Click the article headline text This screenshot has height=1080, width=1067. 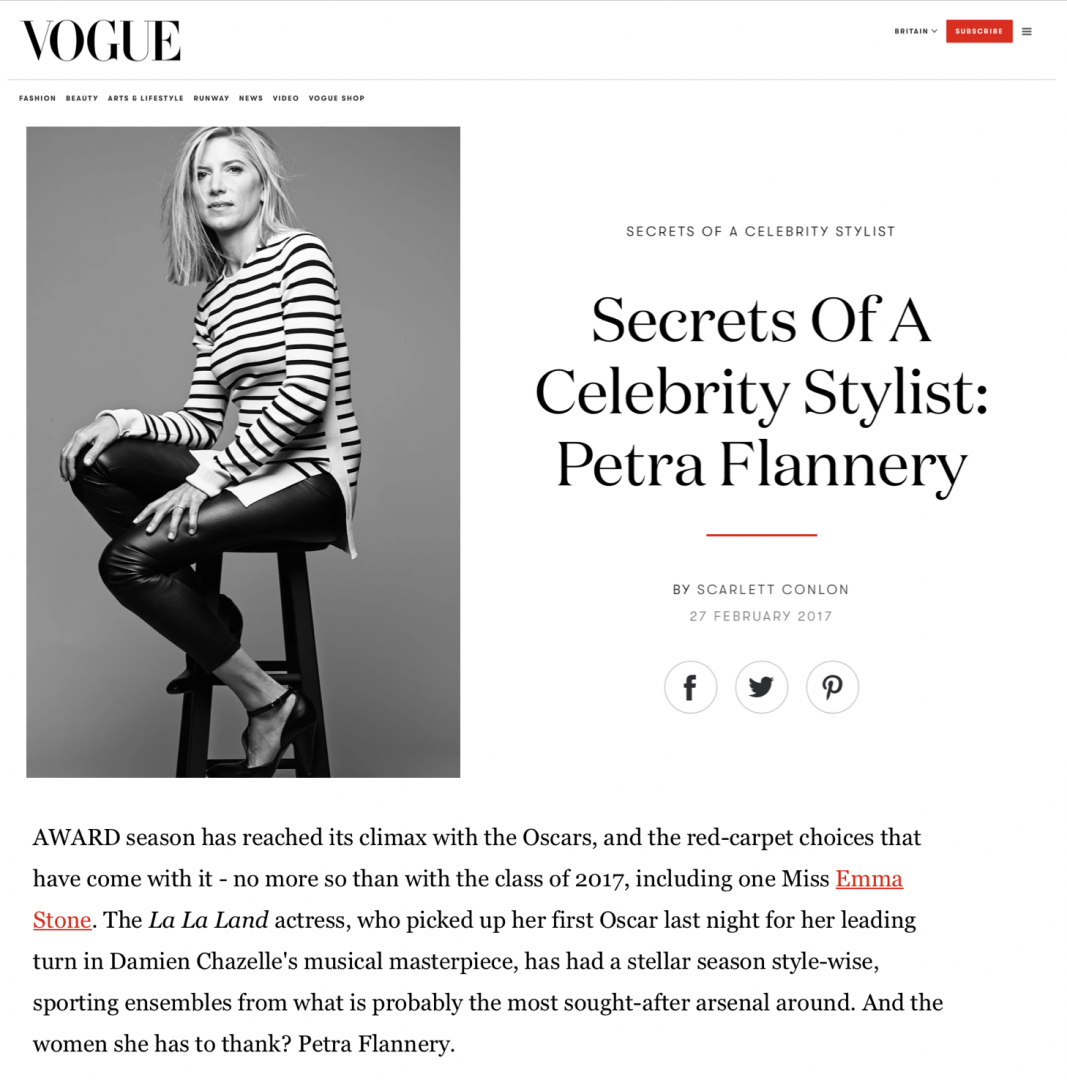coord(761,393)
